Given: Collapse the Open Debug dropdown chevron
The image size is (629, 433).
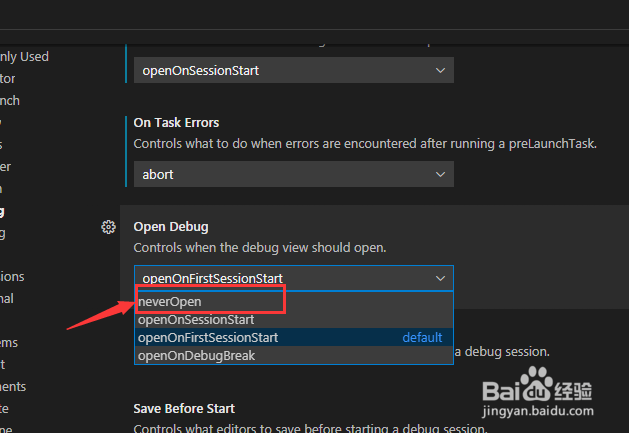Looking at the screenshot, I should [440, 278].
